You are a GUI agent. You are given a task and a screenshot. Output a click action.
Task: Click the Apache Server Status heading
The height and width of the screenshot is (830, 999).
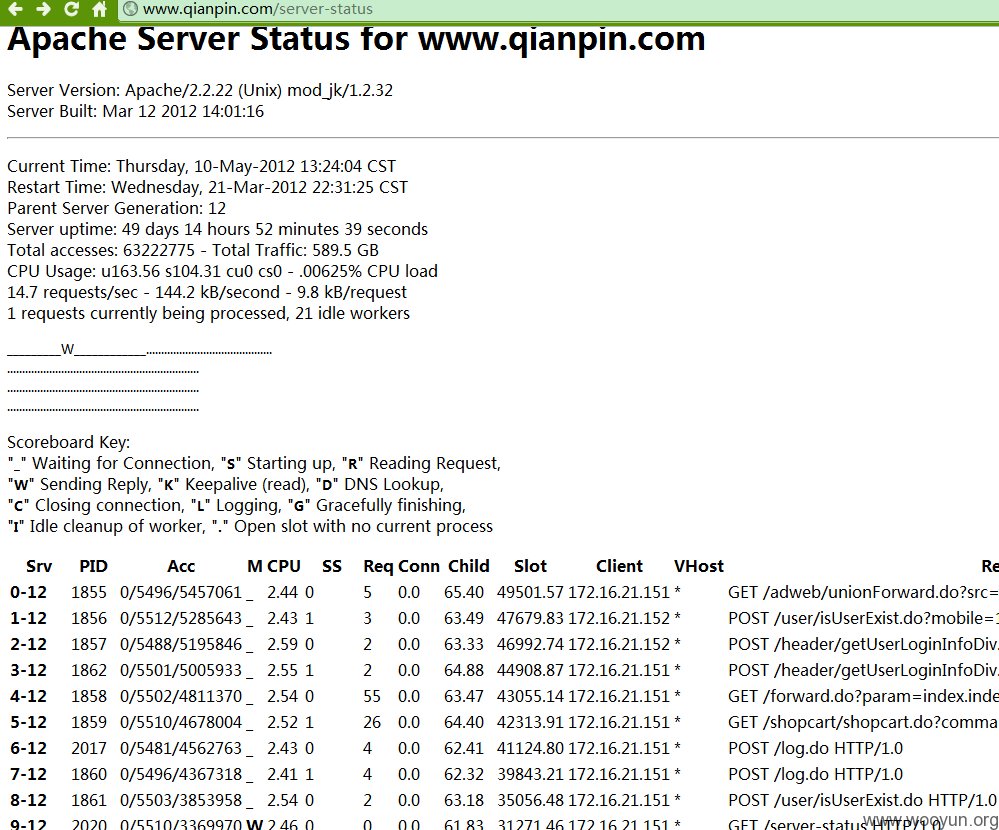point(356,39)
